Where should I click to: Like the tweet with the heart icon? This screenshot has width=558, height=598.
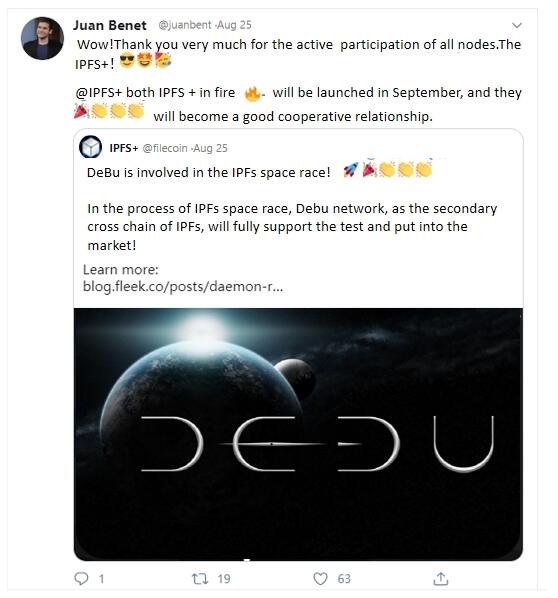coord(320,579)
